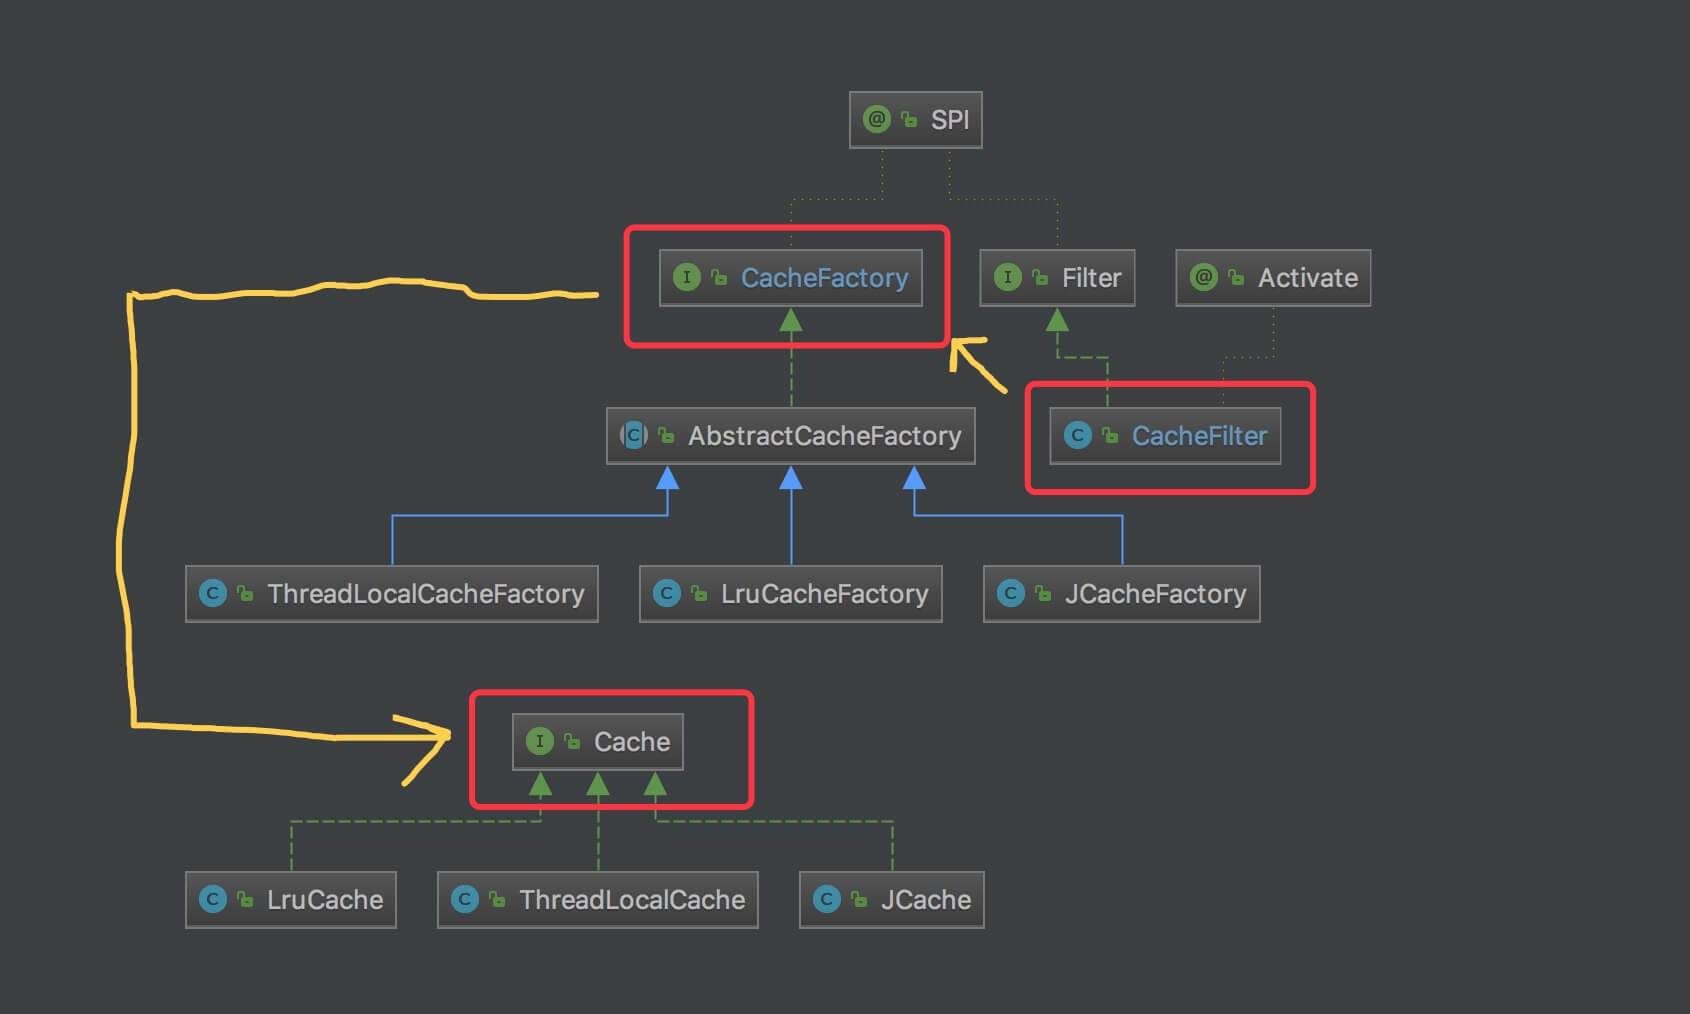Click the interface icon beside Filter
Image resolution: width=1690 pixels, height=1014 pixels.
click(1007, 277)
